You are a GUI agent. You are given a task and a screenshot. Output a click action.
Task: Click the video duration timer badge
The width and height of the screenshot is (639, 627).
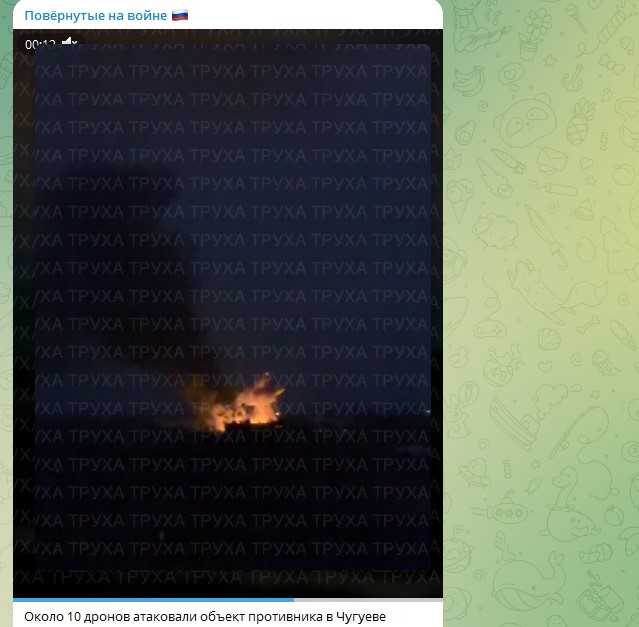(40, 43)
